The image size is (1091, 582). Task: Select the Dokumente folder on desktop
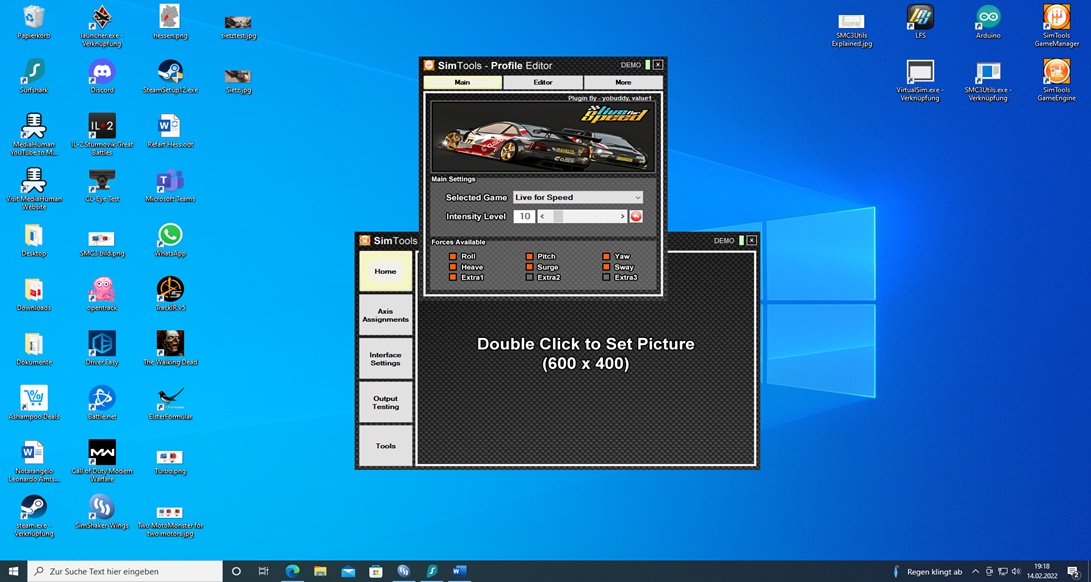pyautogui.click(x=34, y=348)
